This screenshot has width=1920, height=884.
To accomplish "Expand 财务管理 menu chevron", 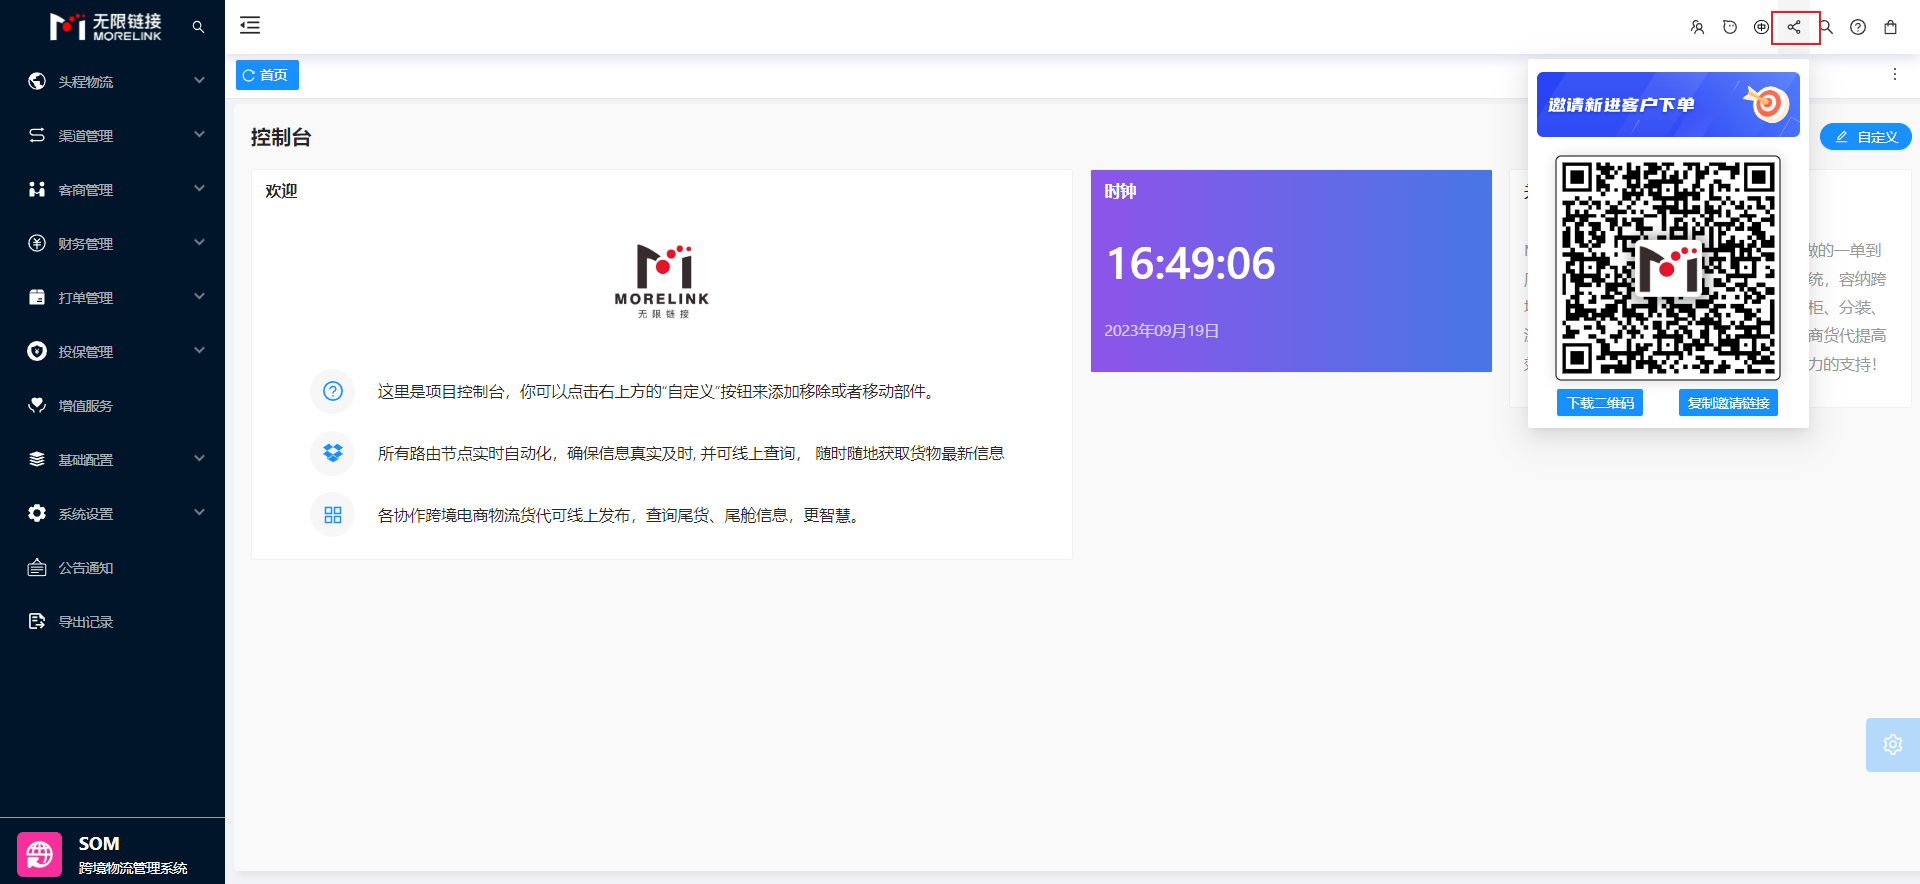I will 199,242.
